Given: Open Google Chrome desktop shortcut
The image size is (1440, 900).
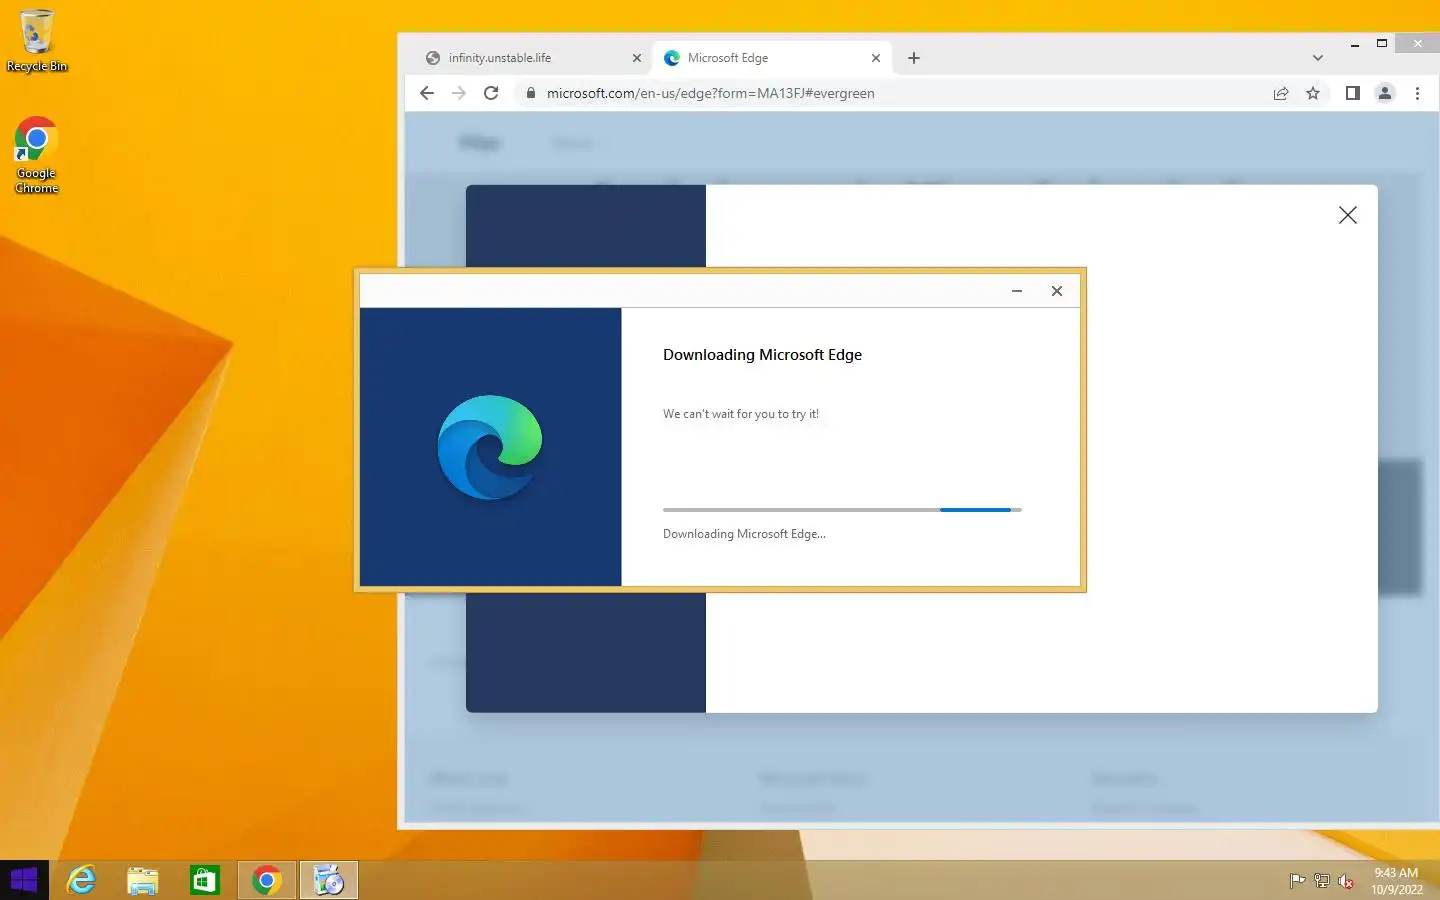Looking at the screenshot, I should tap(37, 155).
